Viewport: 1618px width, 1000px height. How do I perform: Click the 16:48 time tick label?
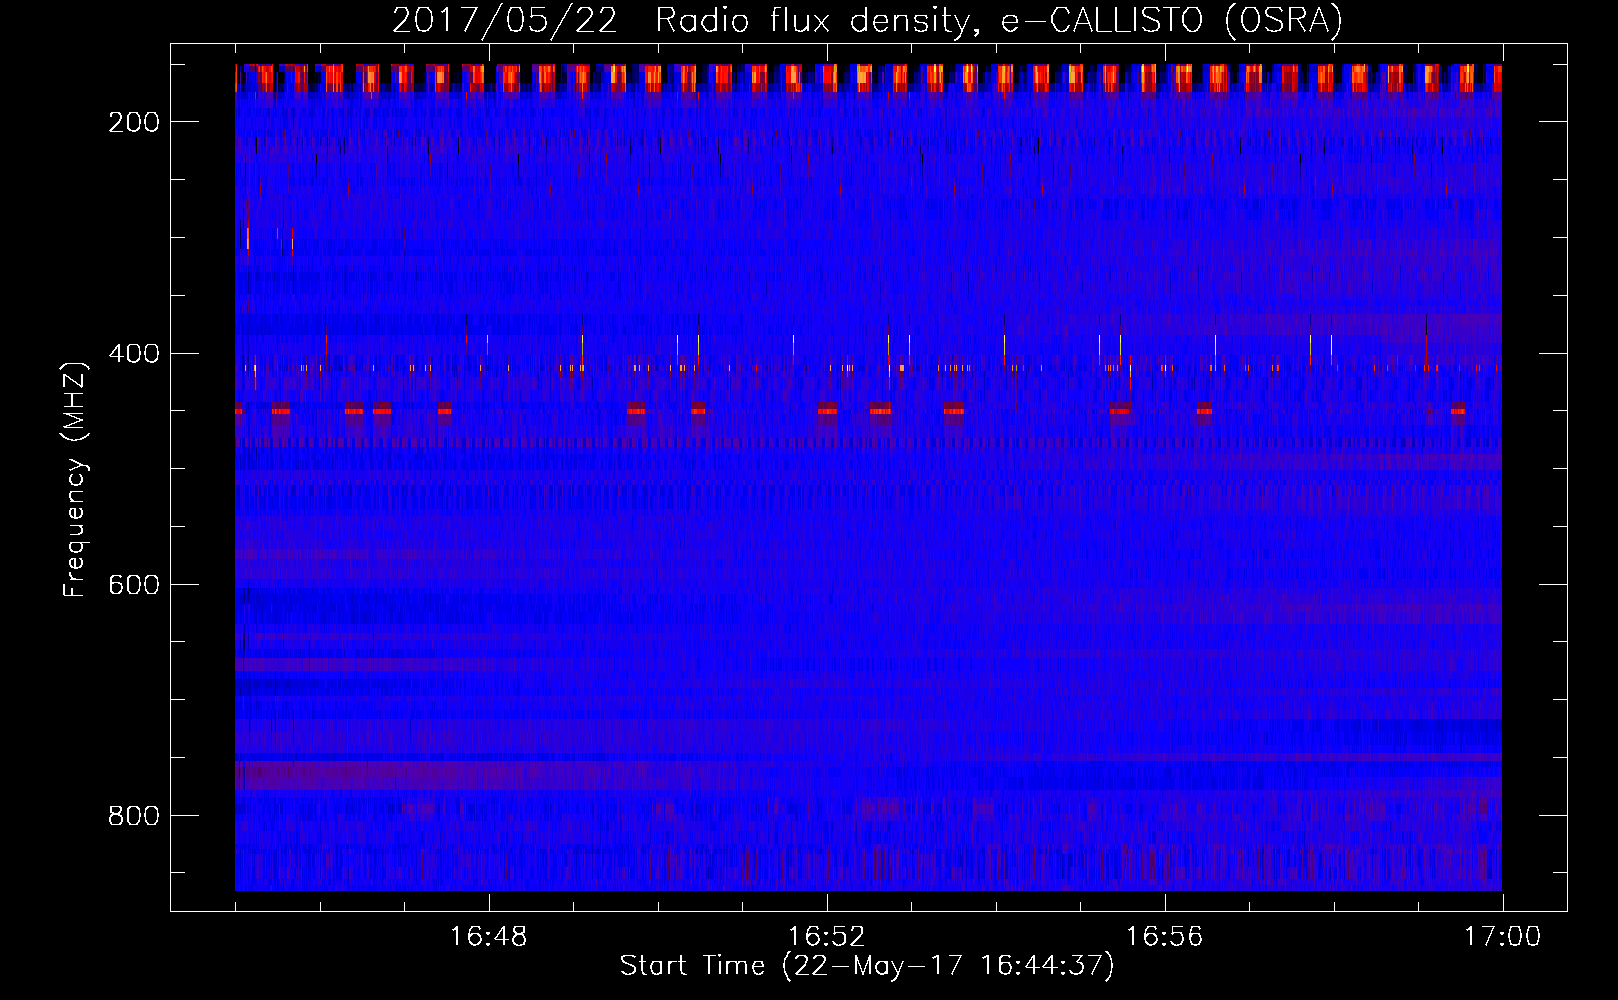(x=489, y=937)
